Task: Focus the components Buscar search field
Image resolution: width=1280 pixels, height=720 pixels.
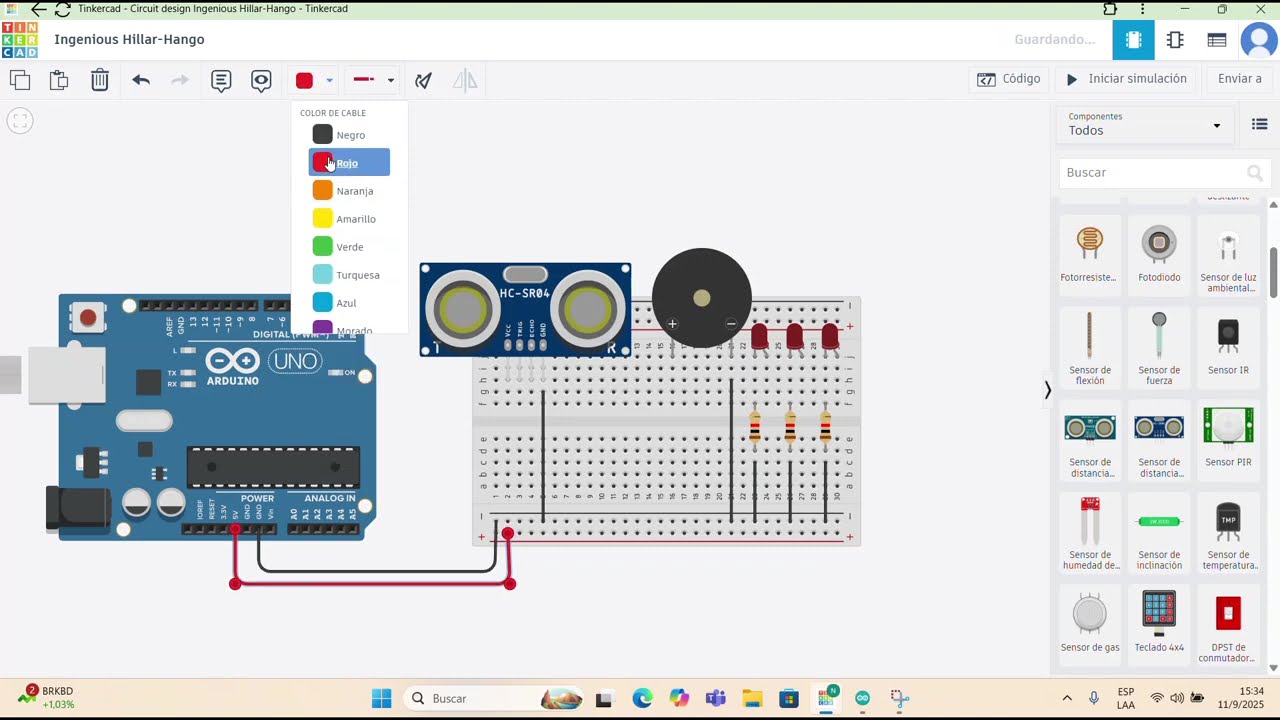Action: 1164,173
